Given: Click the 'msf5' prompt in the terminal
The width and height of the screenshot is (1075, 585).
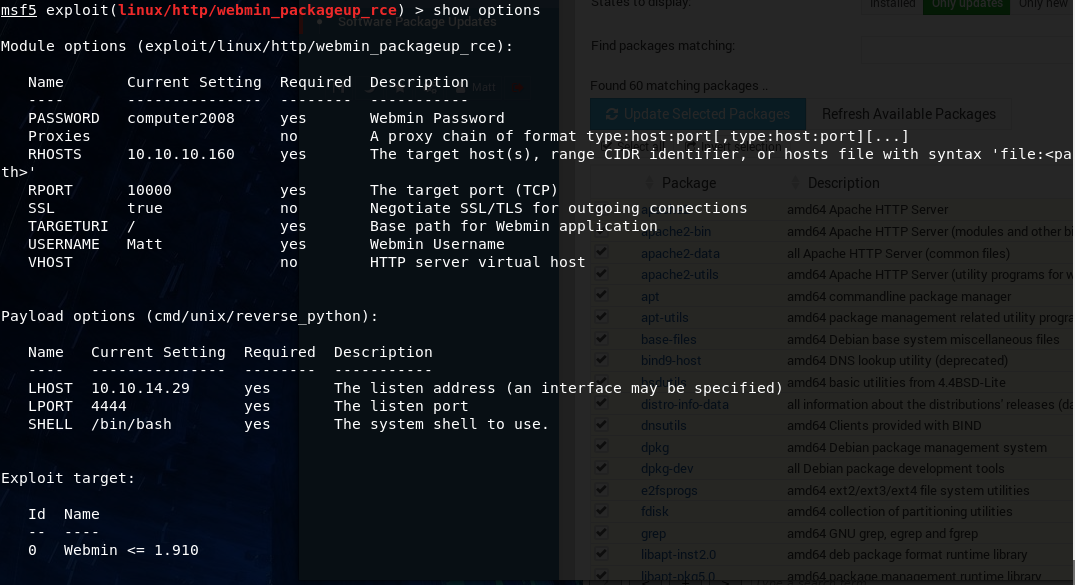Looking at the screenshot, I should (x=19, y=10).
